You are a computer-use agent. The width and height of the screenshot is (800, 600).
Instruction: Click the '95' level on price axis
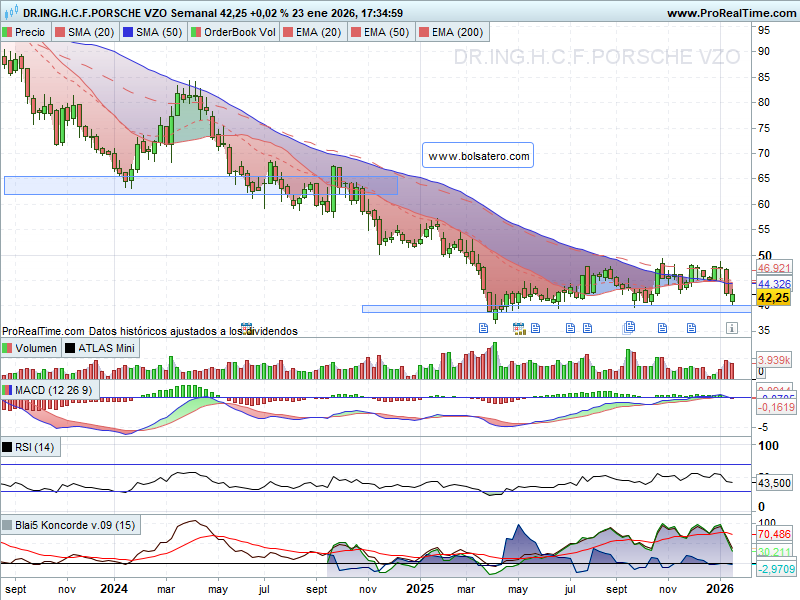[763, 30]
